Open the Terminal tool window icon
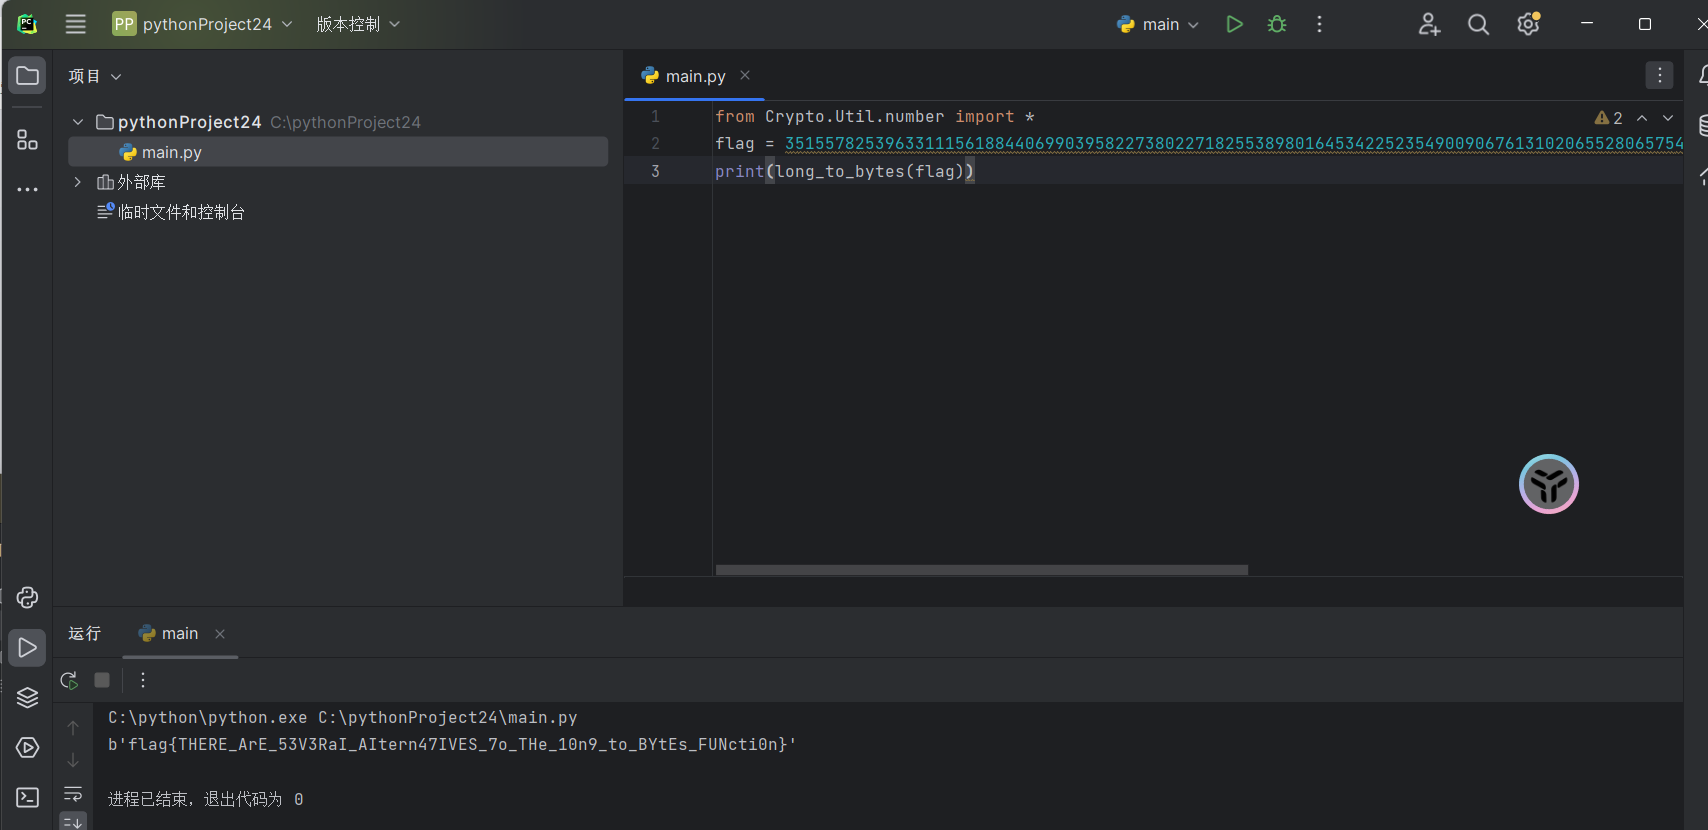 click(x=27, y=797)
